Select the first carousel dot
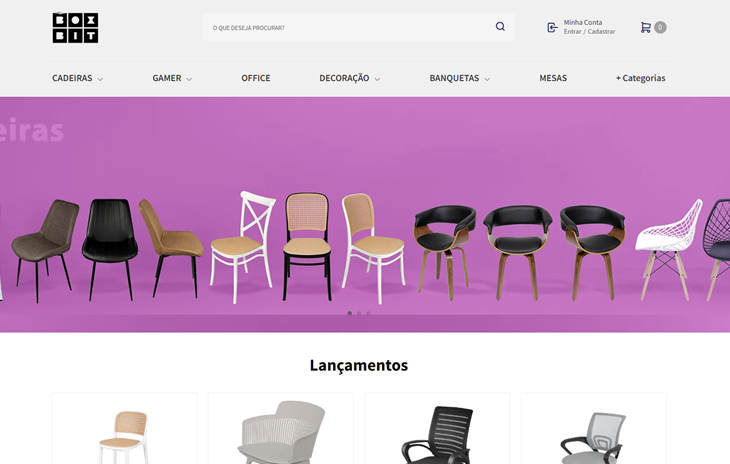Image resolution: width=730 pixels, height=464 pixels. [350, 313]
